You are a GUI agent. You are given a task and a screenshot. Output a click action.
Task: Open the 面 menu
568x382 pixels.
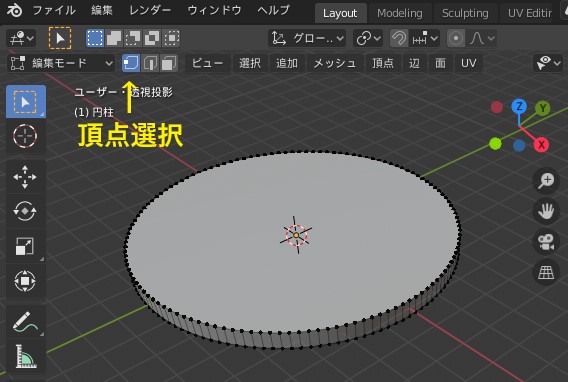coord(440,63)
